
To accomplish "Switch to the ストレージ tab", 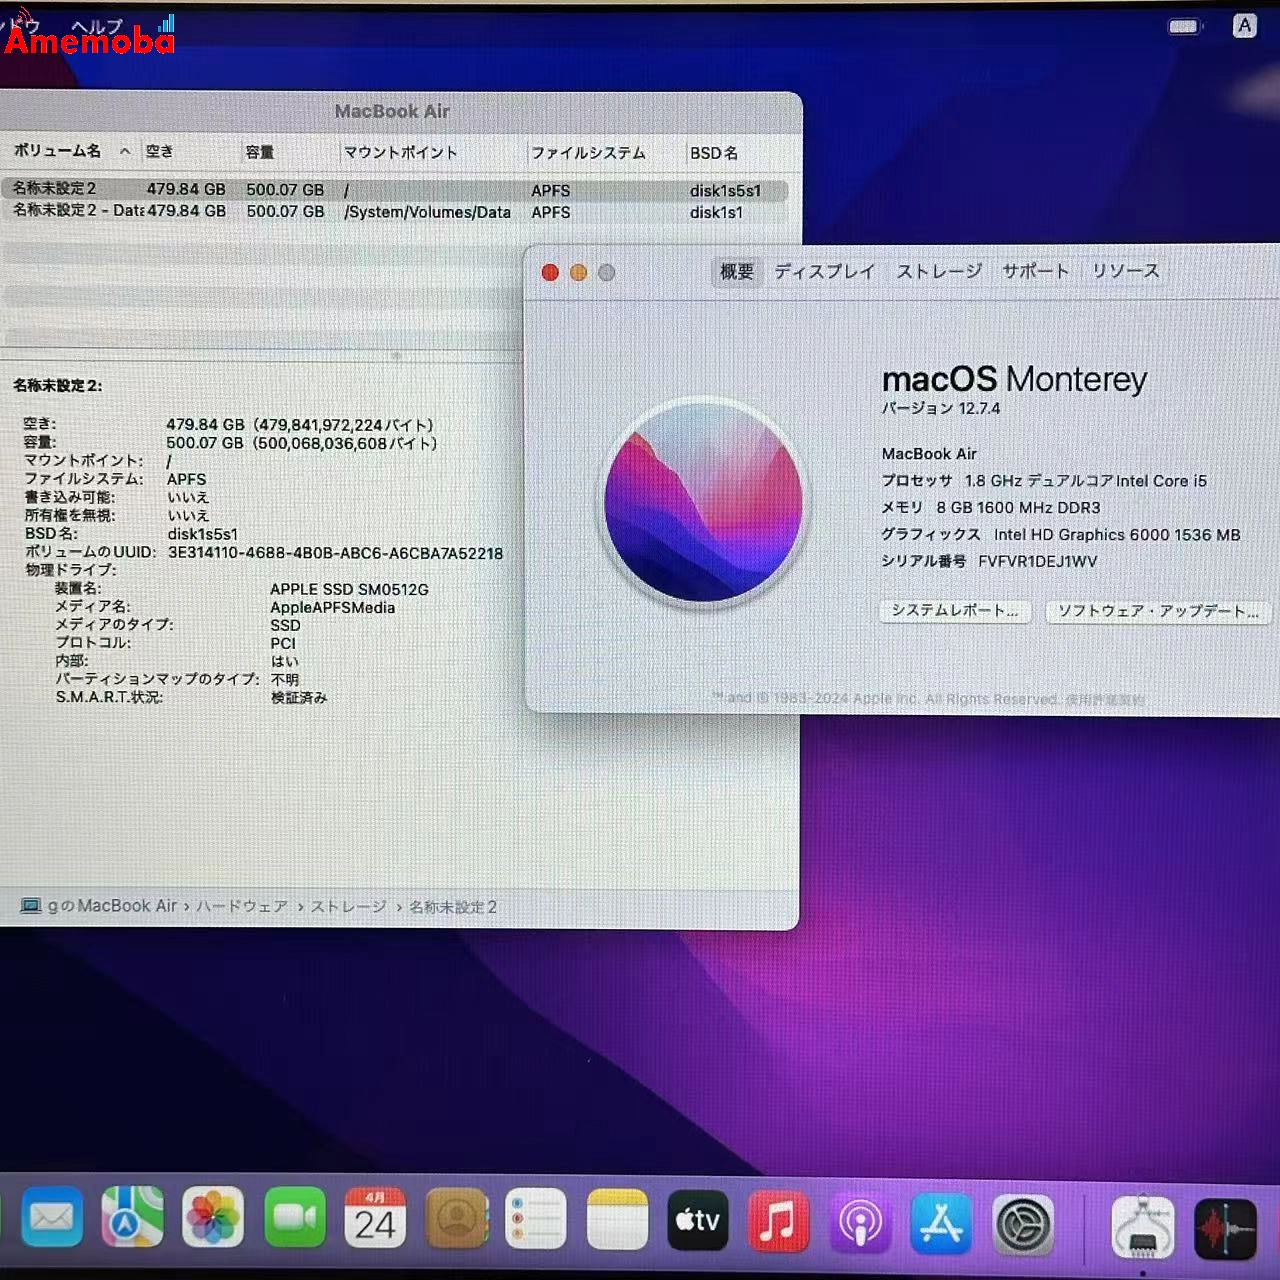I will click(937, 271).
